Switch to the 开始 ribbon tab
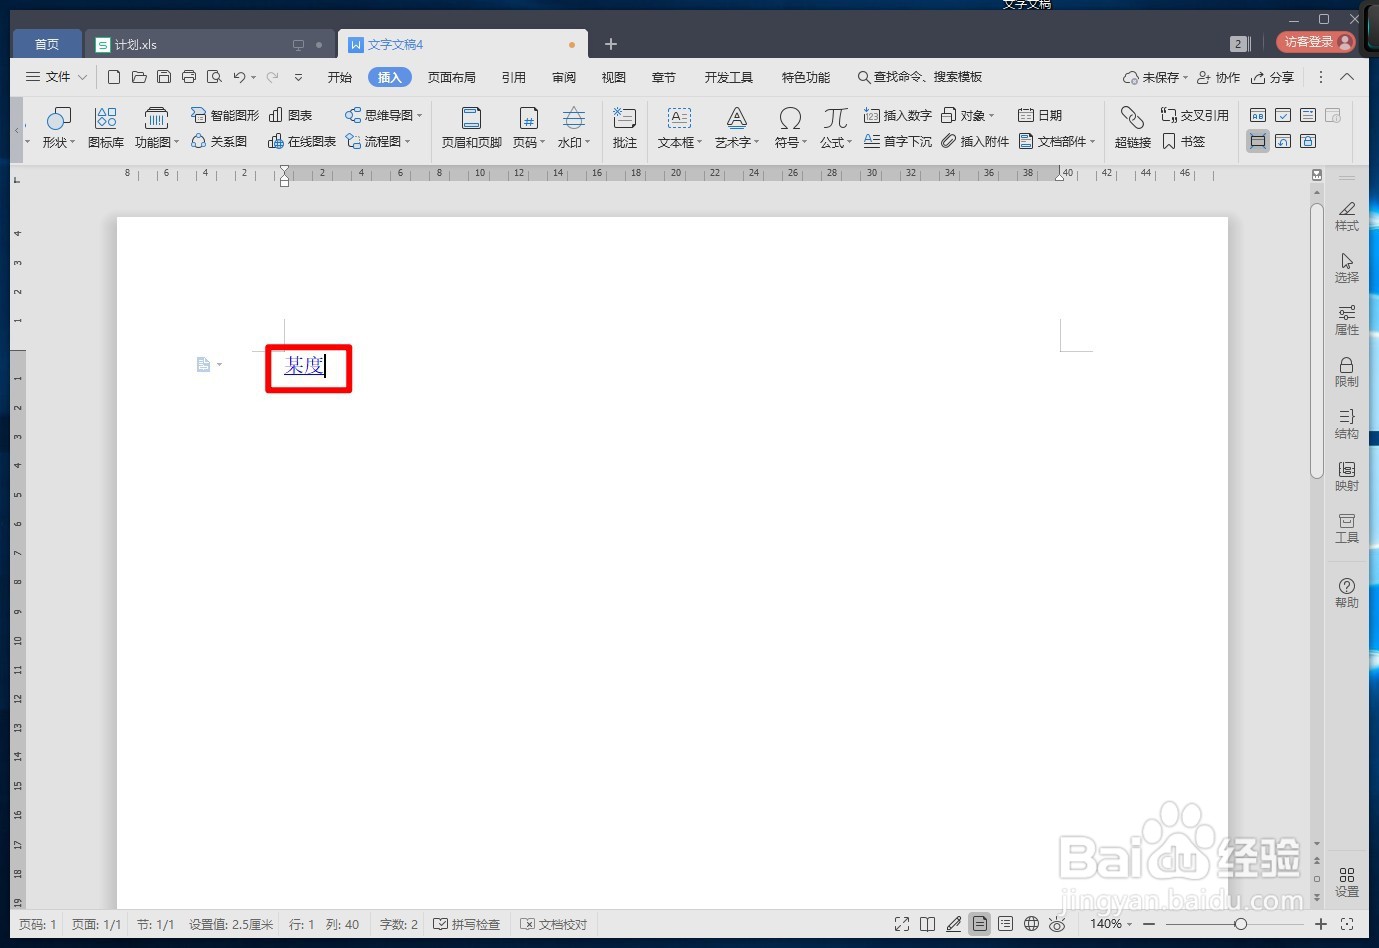Screen dimensions: 1379x948 coord(340,77)
